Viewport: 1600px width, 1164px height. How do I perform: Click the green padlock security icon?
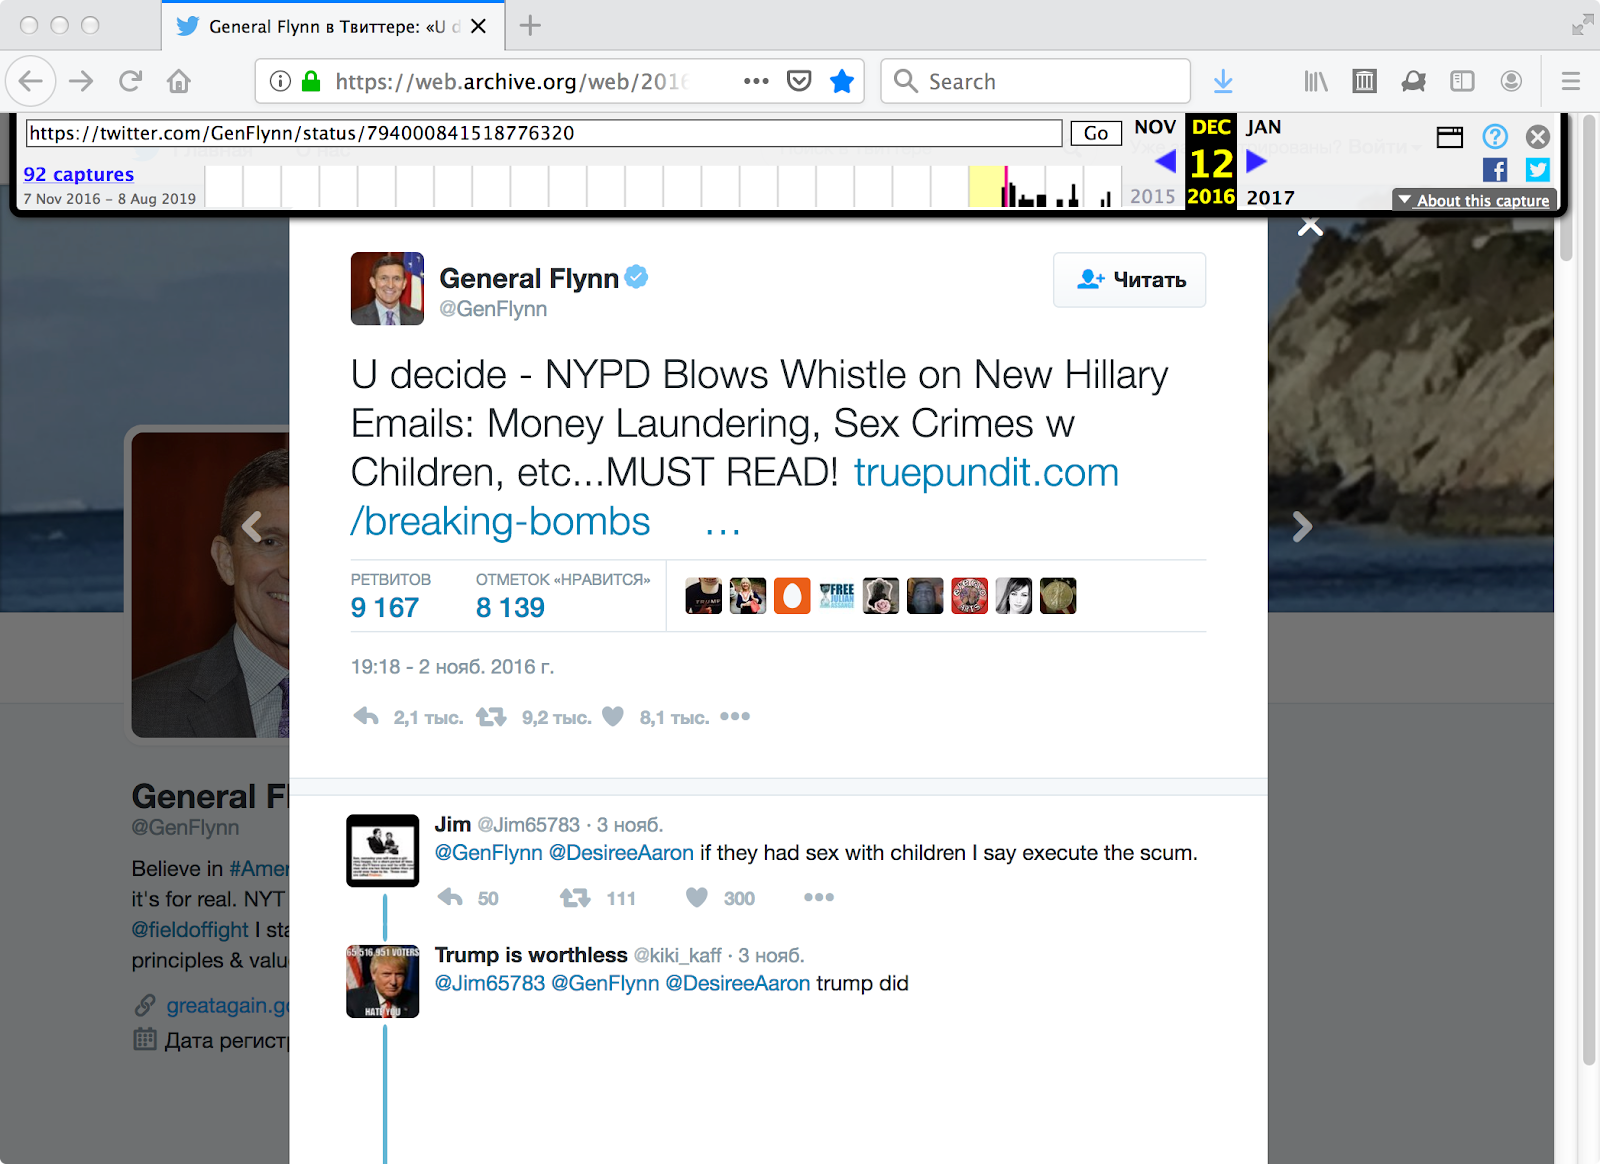pos(311,81)
